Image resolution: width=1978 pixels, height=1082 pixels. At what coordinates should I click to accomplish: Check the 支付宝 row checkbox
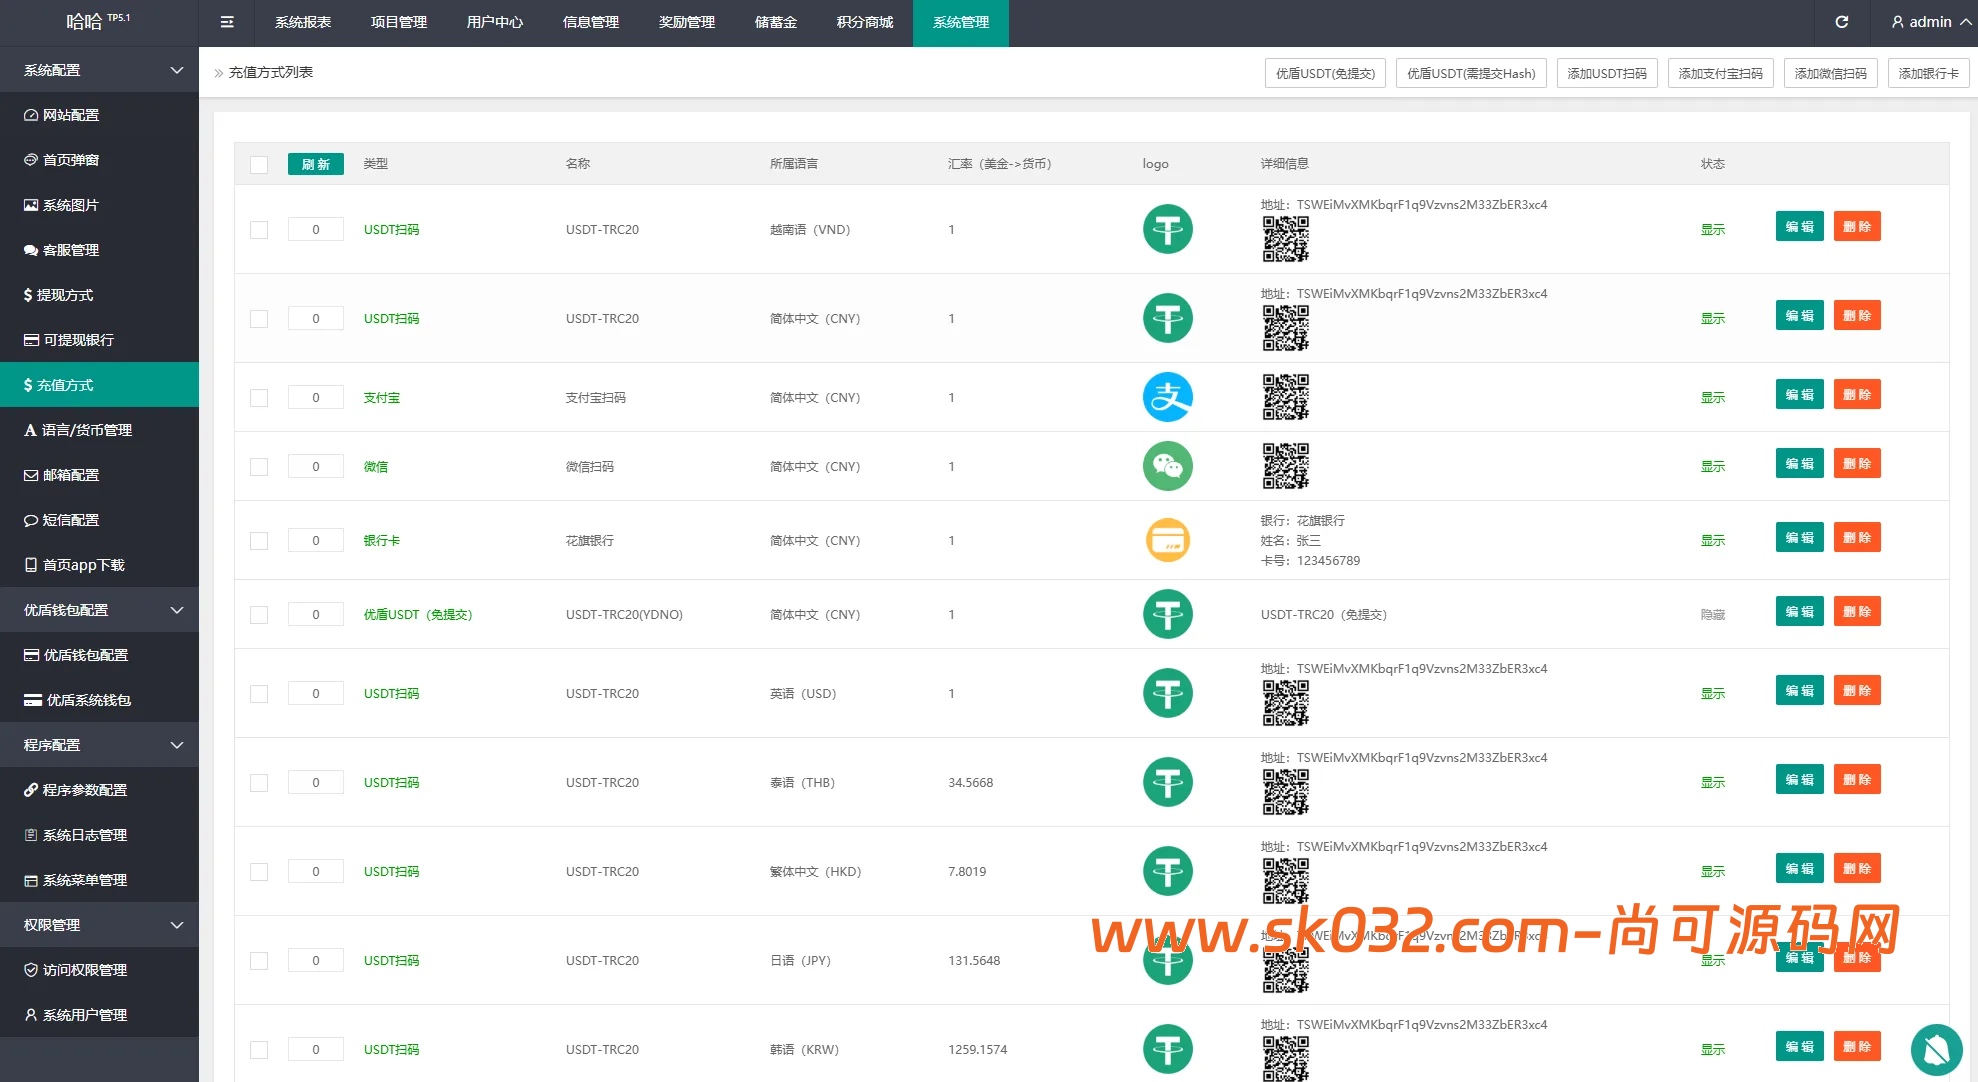point(259,398)
